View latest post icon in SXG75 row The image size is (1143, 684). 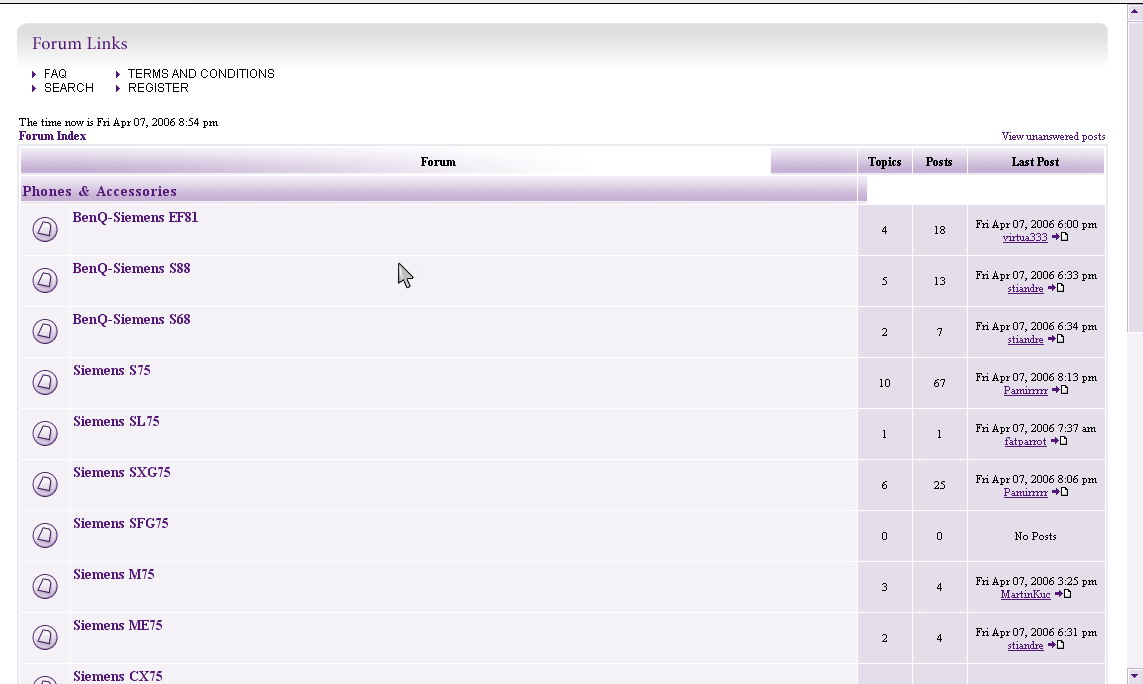(x=1060, y=492)
